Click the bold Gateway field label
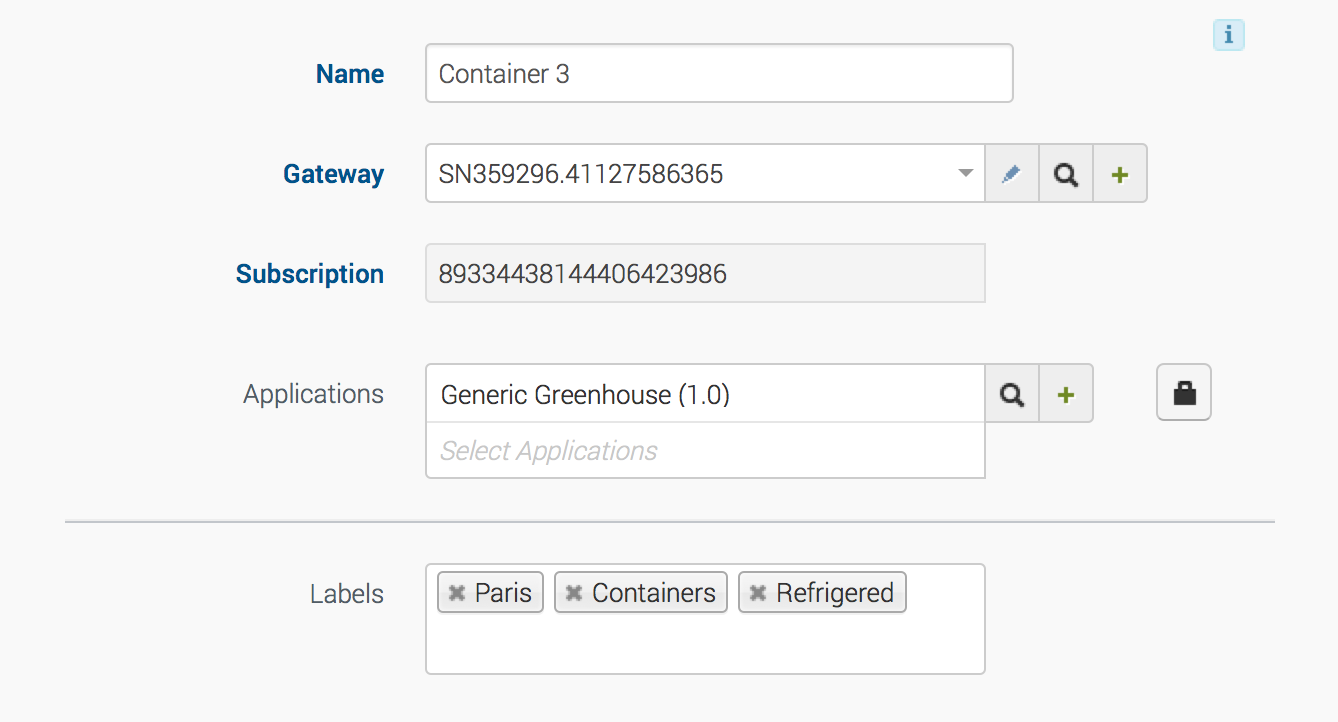The image size is (1338, 722). coord(333,174)
